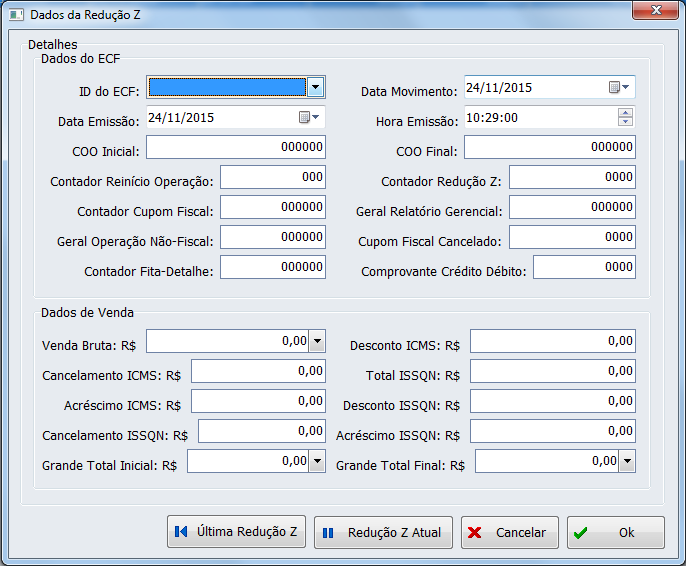Increase Hora Emissão with the up arrow
The image size is (686, 566).
click(x=626, y=112)
